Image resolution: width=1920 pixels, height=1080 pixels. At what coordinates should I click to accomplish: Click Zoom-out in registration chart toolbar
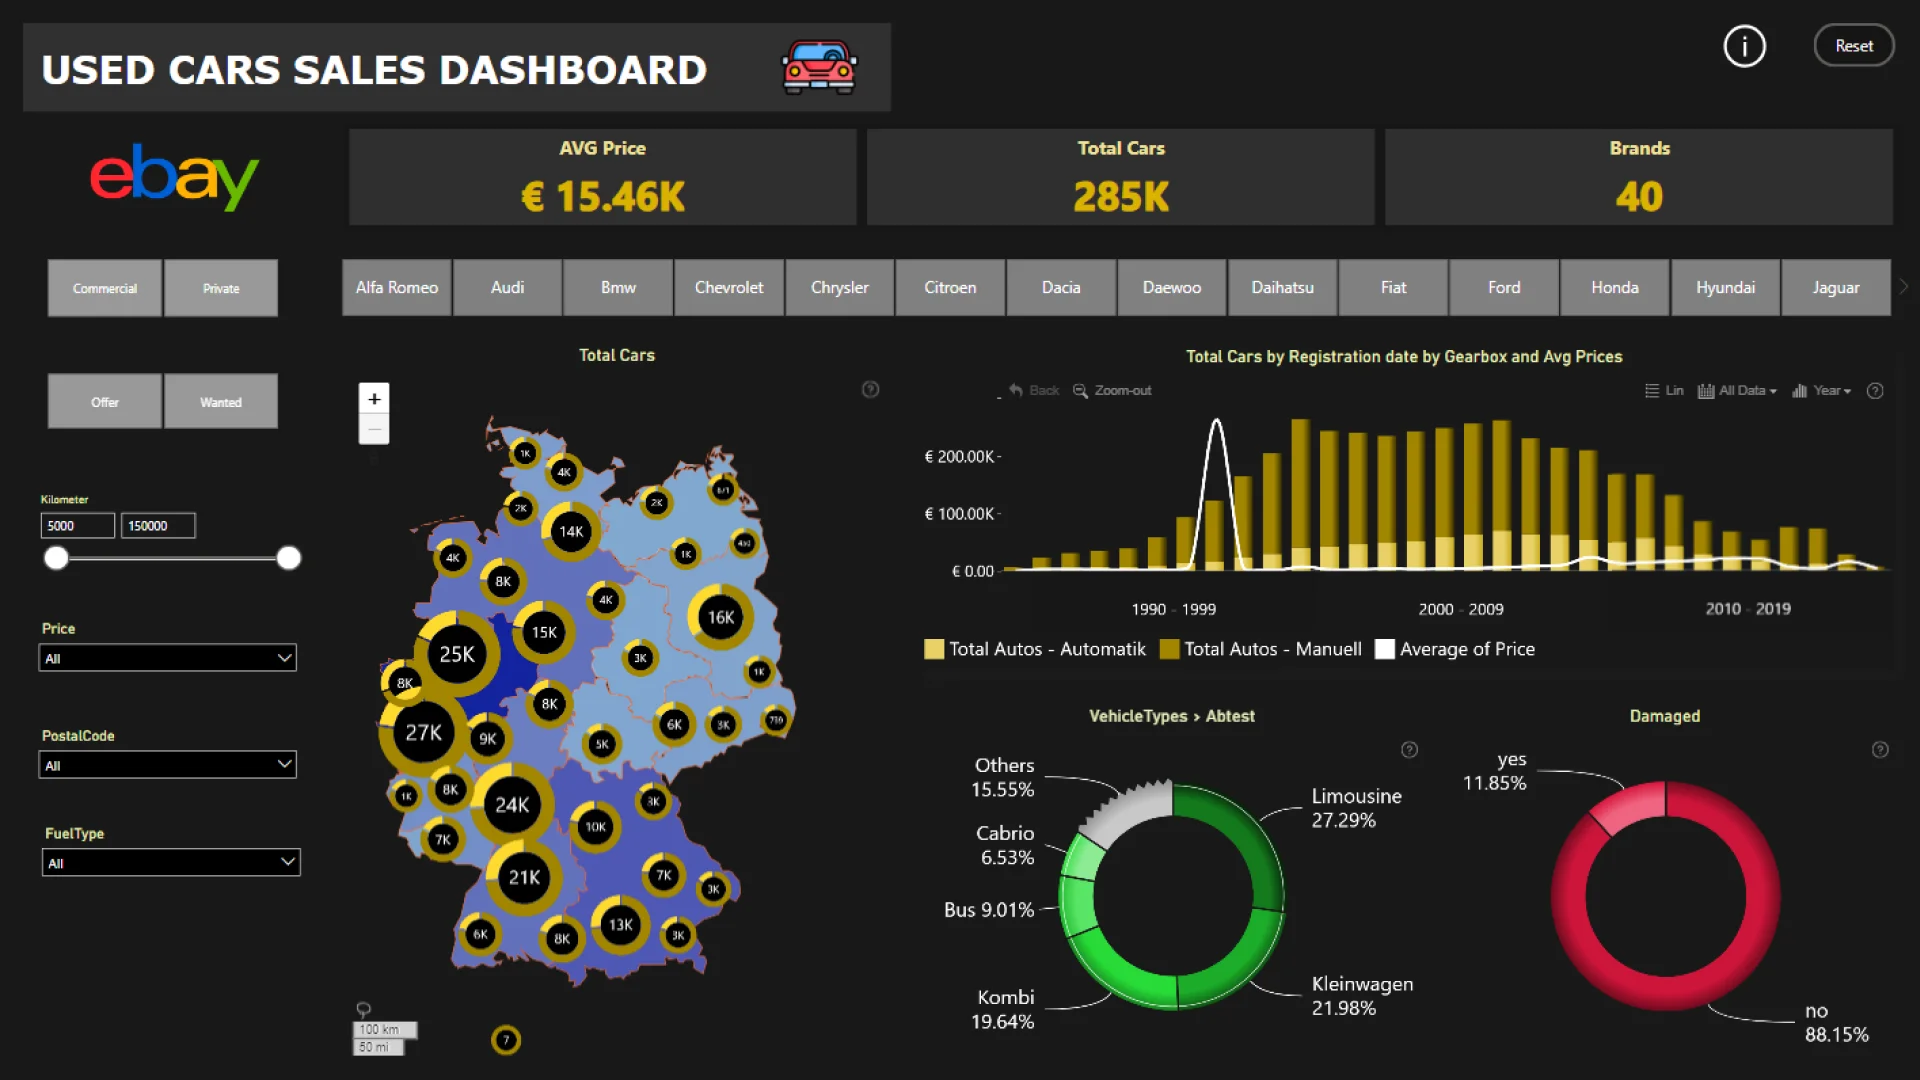(1112, 390)
